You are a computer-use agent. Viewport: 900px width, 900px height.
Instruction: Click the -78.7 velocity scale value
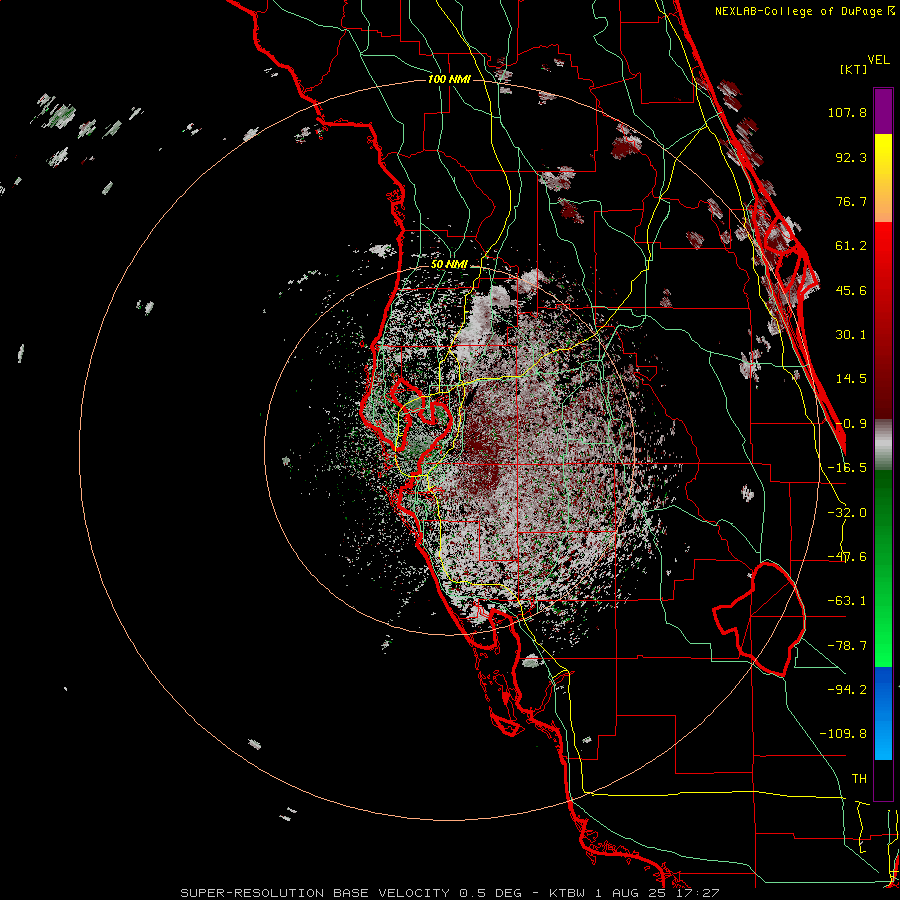[x=847, y=646]
